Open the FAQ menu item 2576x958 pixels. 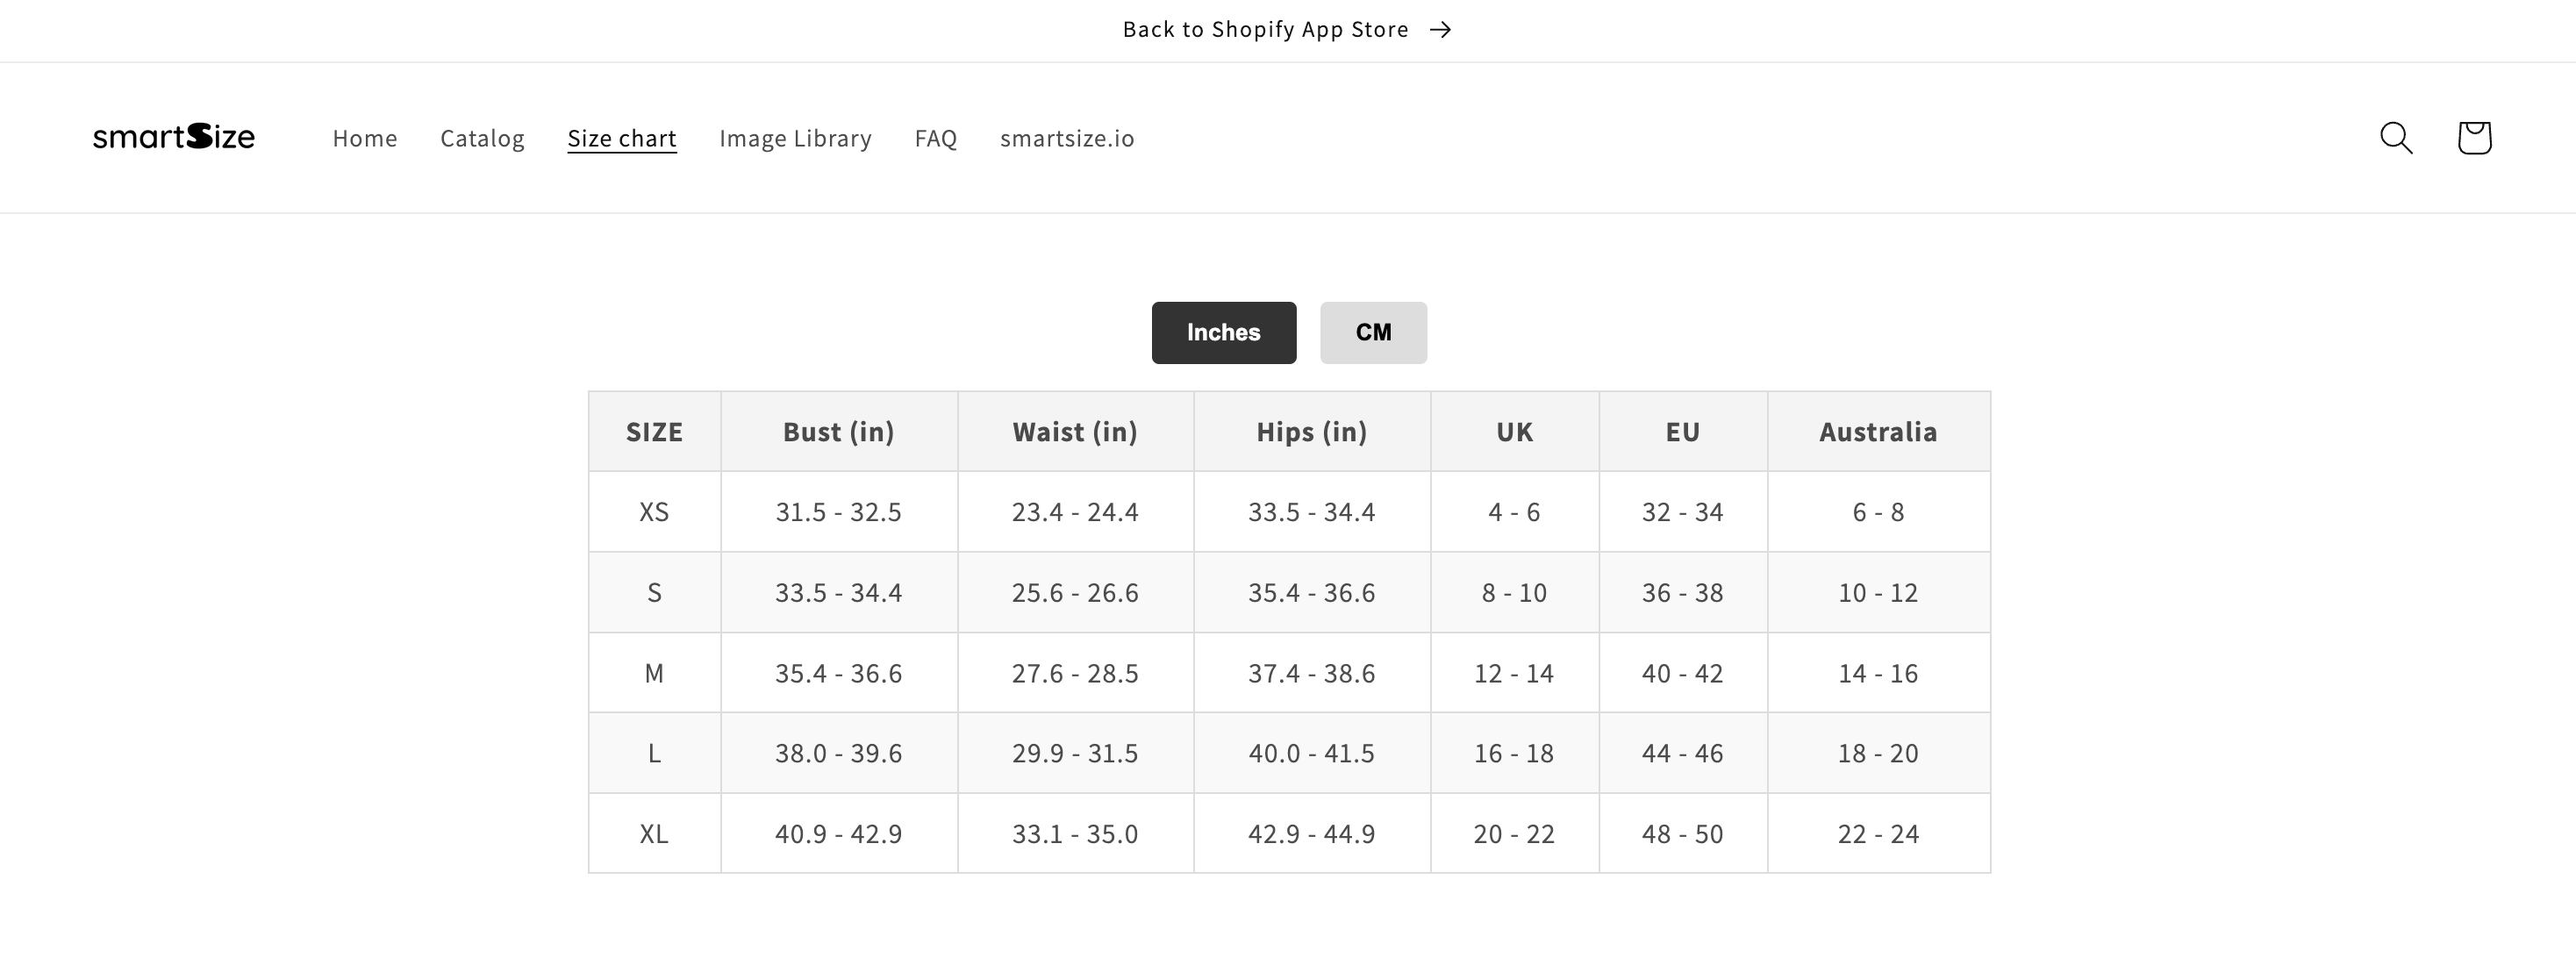936,138
